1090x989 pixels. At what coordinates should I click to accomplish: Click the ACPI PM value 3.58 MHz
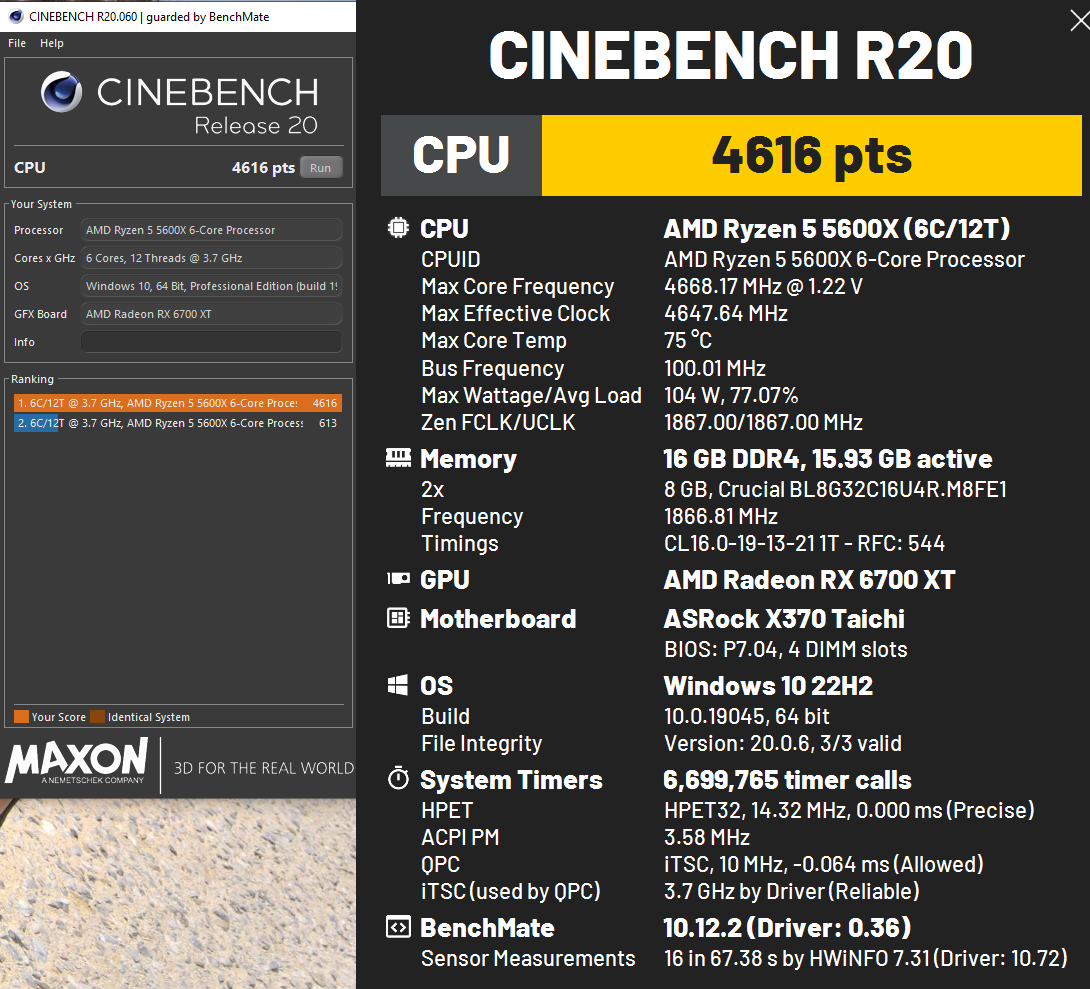pos(707,837)
